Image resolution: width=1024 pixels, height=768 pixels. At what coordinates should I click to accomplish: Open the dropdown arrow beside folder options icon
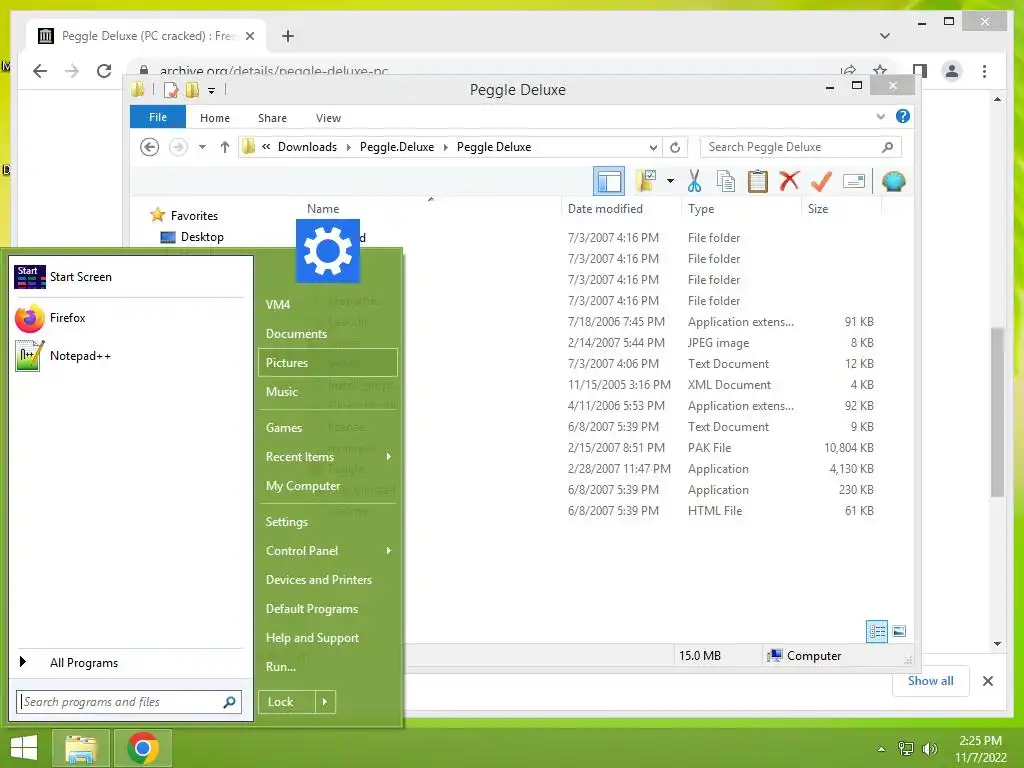coord(670,181)
